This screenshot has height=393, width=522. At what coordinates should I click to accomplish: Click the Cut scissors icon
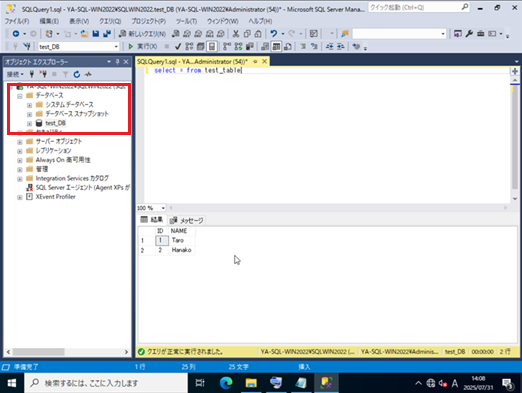coord(236,34)
